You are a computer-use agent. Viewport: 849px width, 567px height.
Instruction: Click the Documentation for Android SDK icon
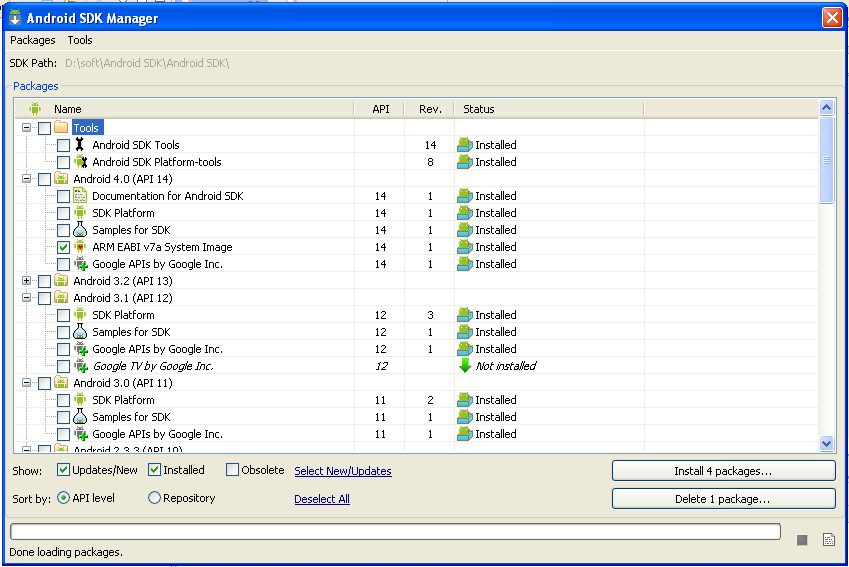coord(80,195)
